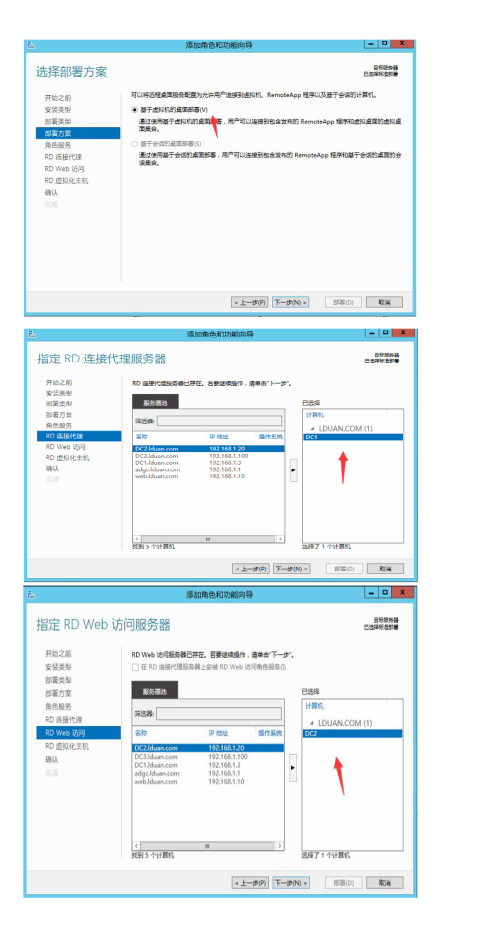Click 192.168.1.100 cell in RD 连接代理服务器 window
Viewport: 500px width, 935px height.
tap(229, 456)
